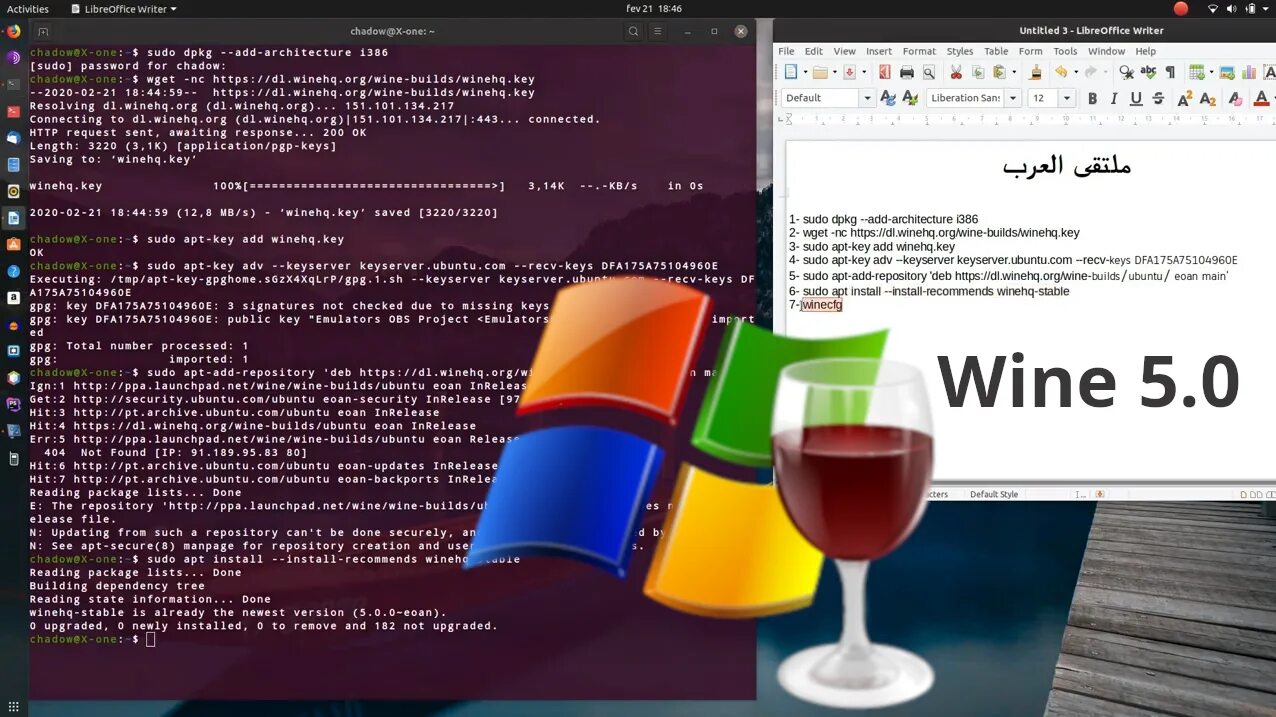Viewport: 1276px width, 717px height.
Task: Open the Insert menu in Writer
Action: point(879,51)
